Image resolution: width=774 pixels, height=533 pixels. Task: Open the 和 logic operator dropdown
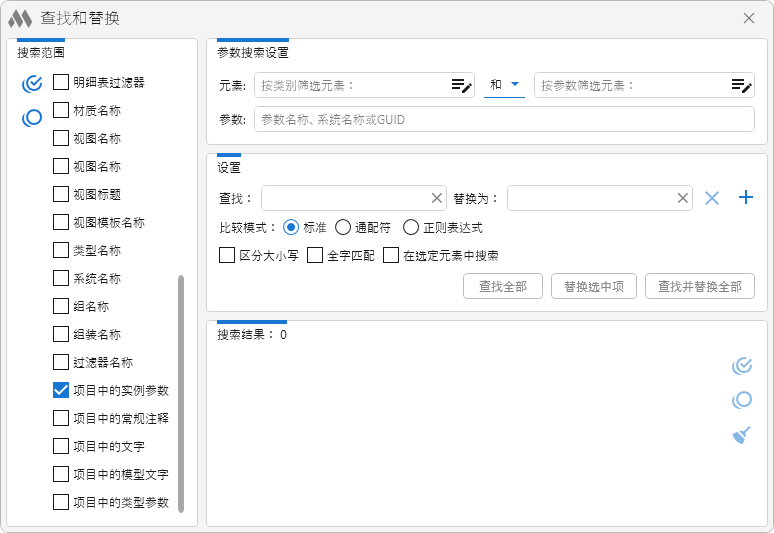tap(506, 85)
